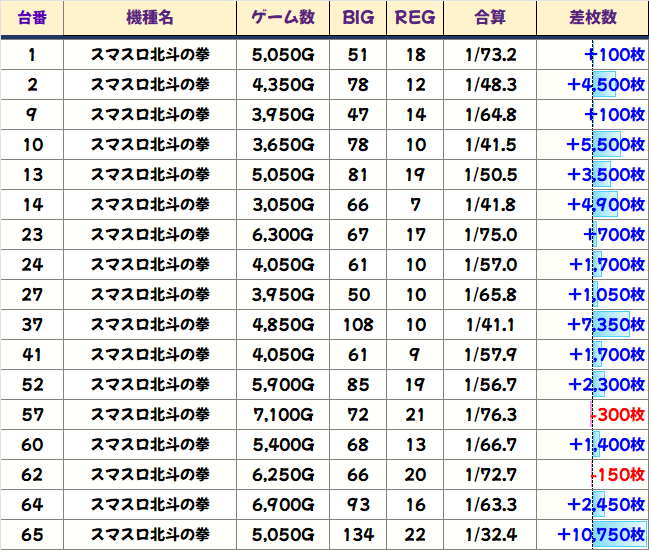The width and height of the screenshot is (649, 550).
Task: Sort by the ゲーム数 column header
Action: pyautogui.click(x=283, y=18)
